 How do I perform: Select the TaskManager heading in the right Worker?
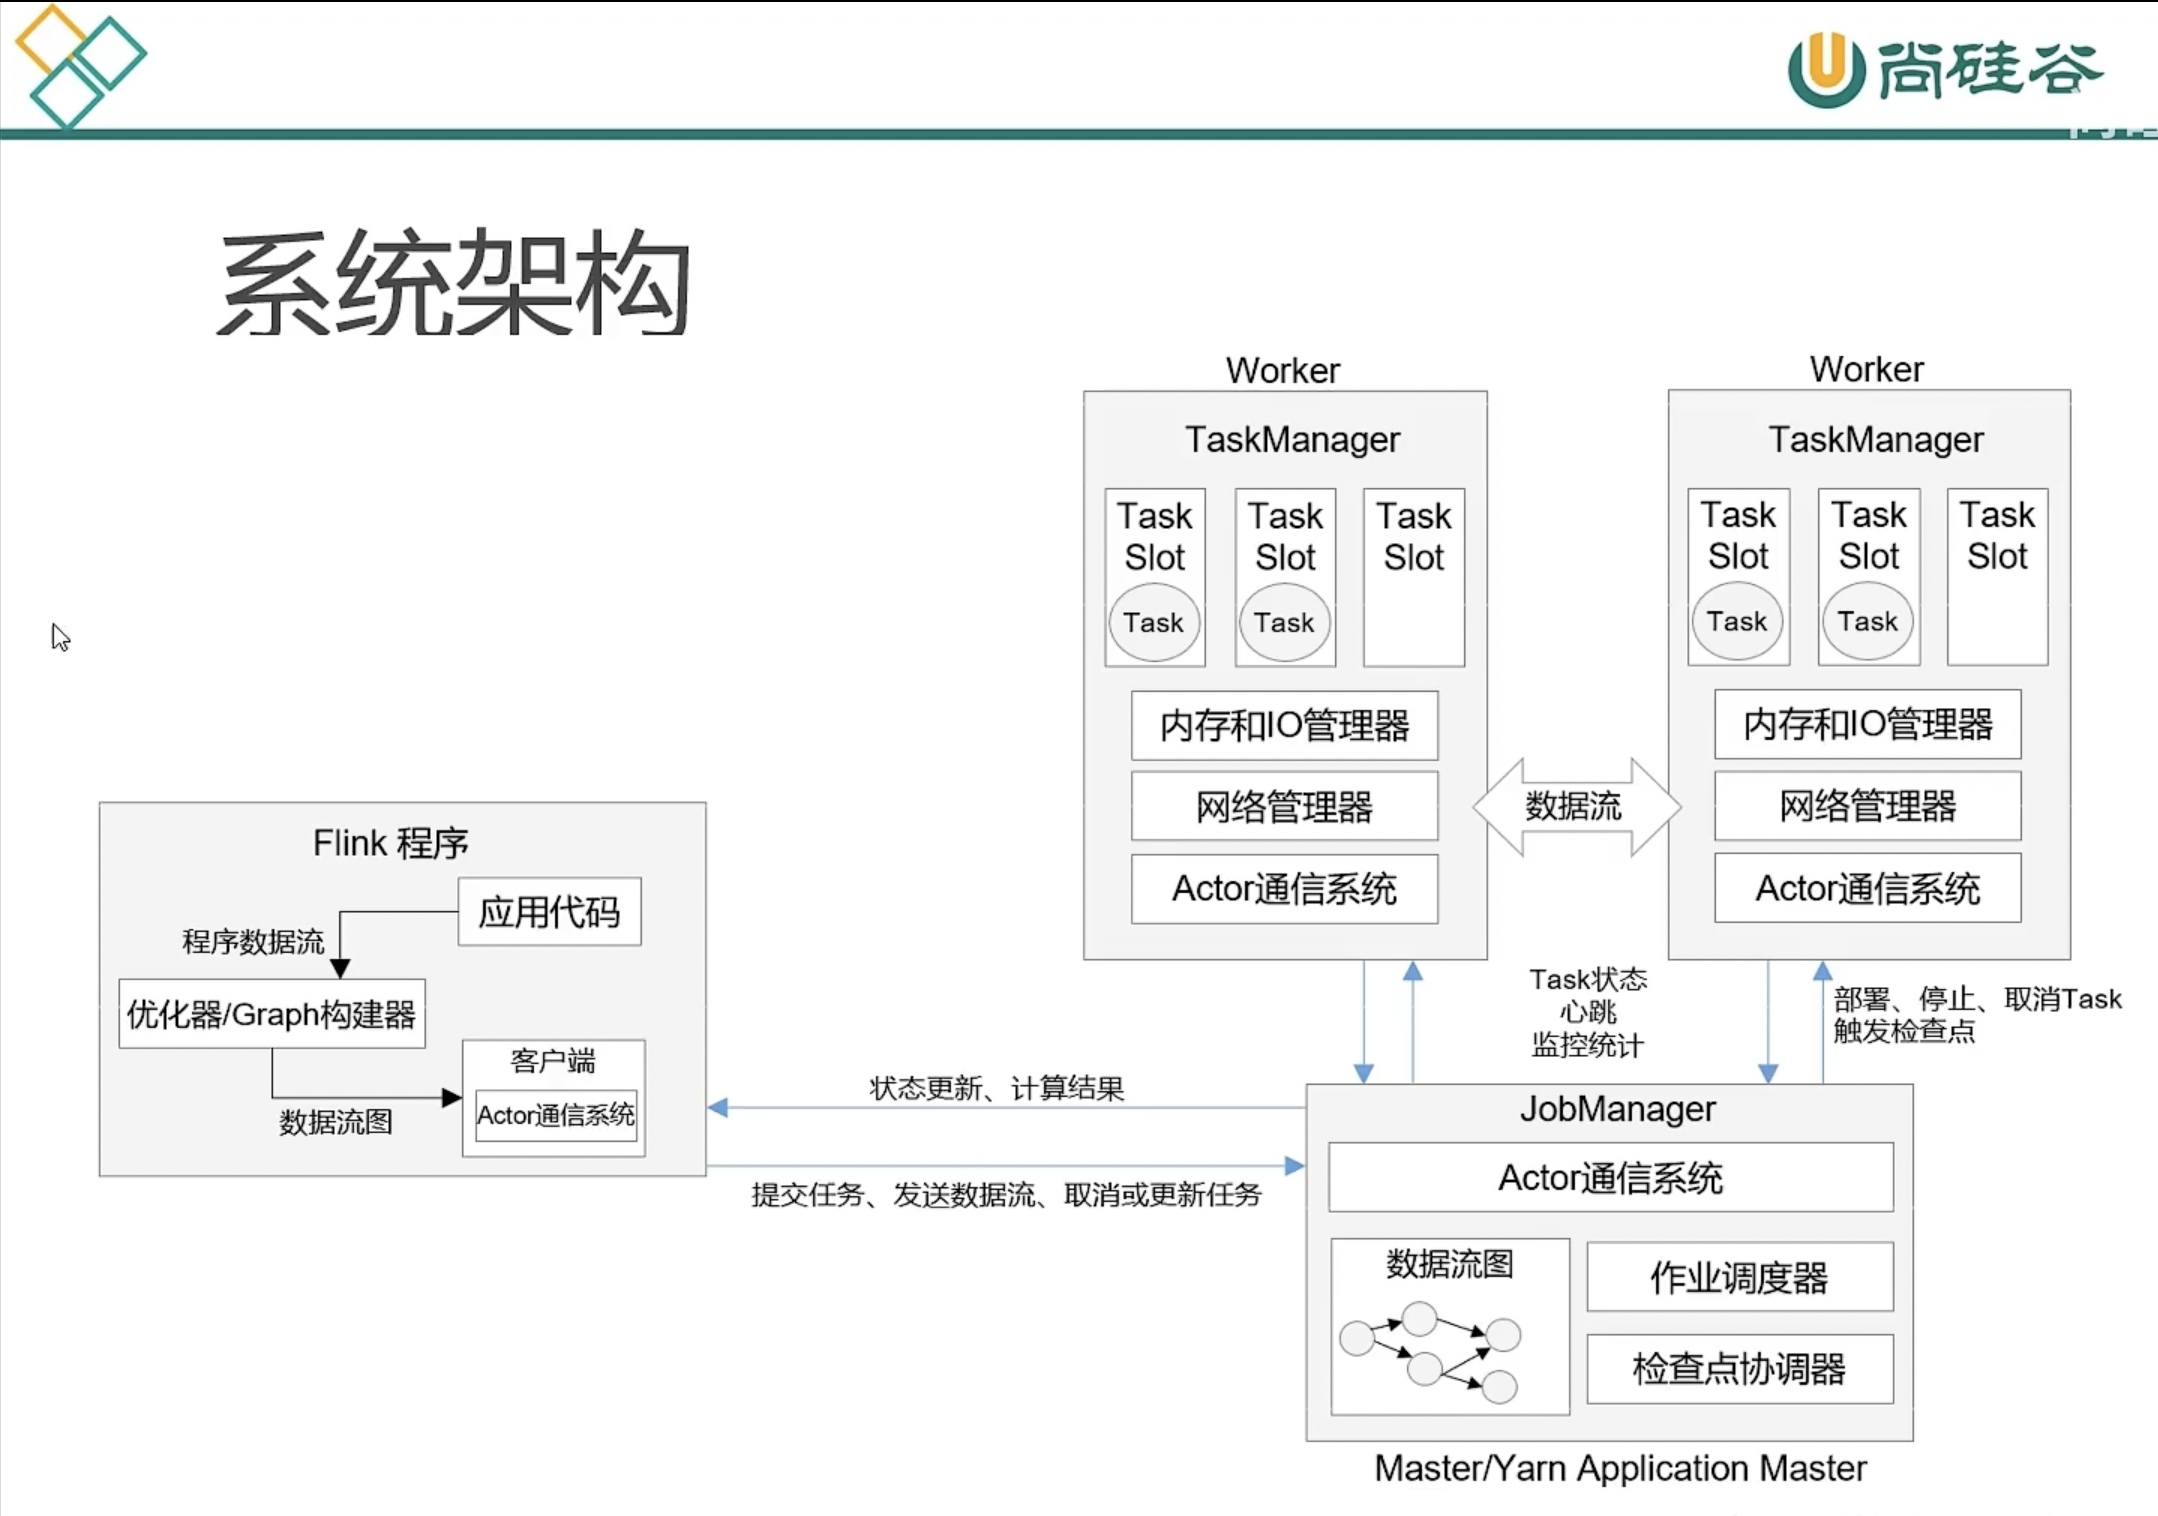1875,439
